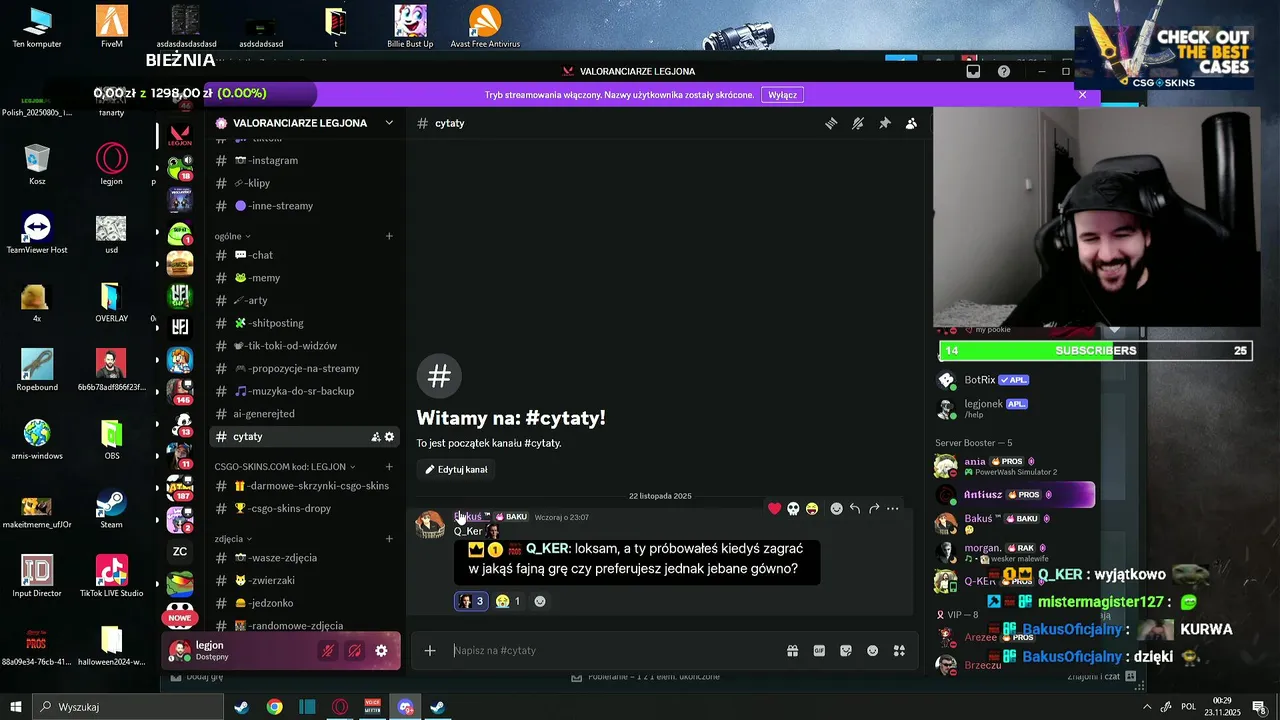Toggle microphone mute in user panel
1280x720 pixels.
click(328, 651)
